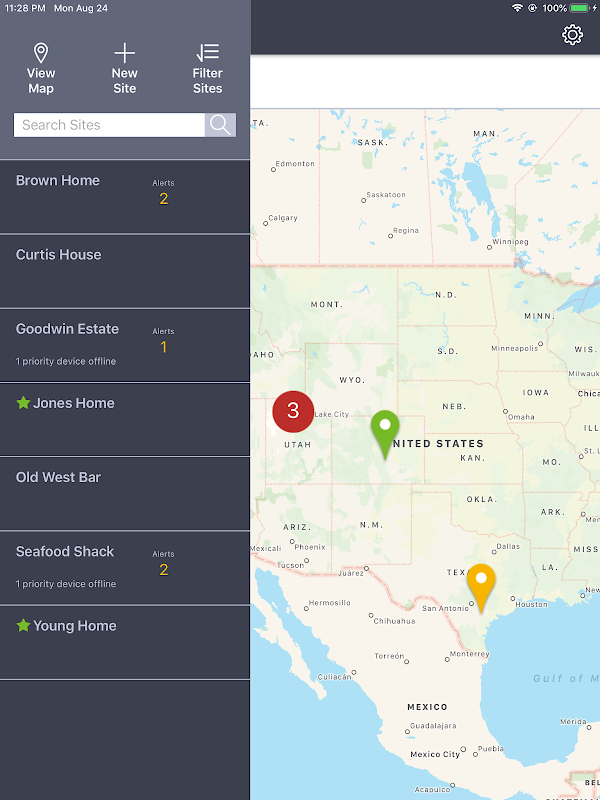Click the Monterrey label on map
Viewport: 600px width, 800px height.
pyautogui.click(x=469, y=654)
